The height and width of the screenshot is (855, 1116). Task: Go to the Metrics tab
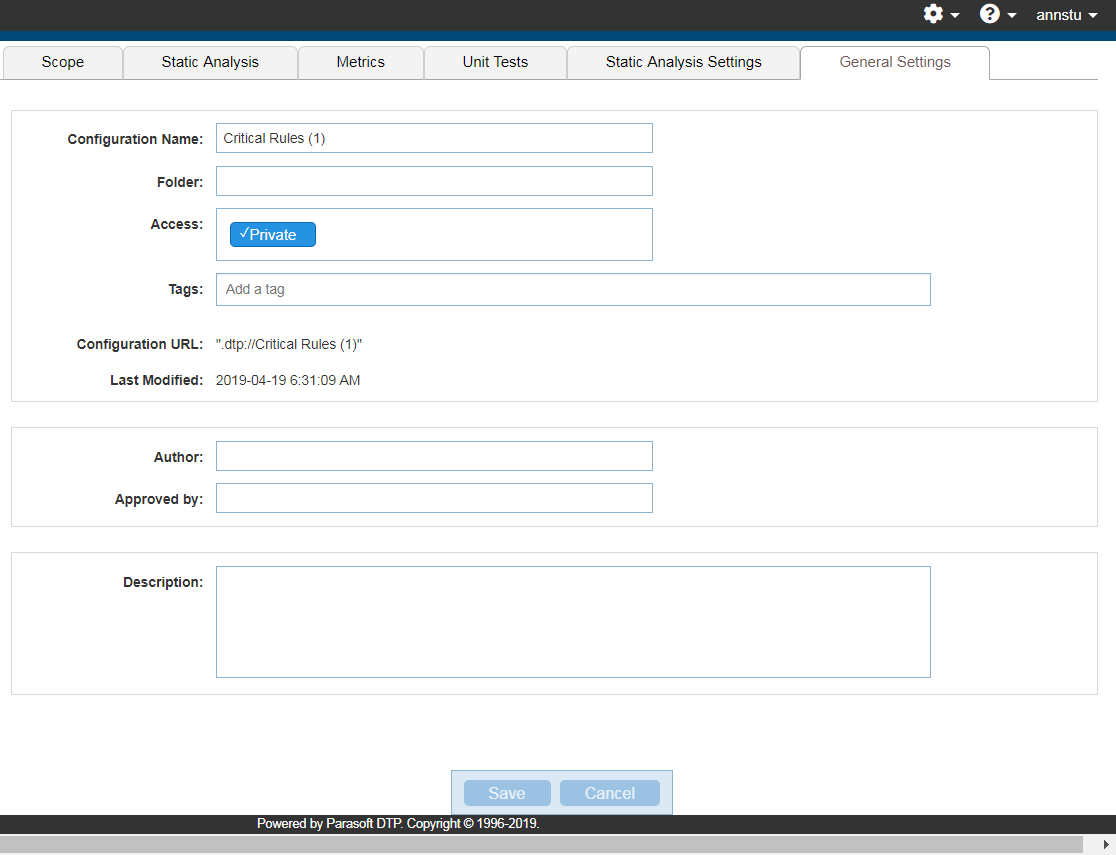coord(361,63)
